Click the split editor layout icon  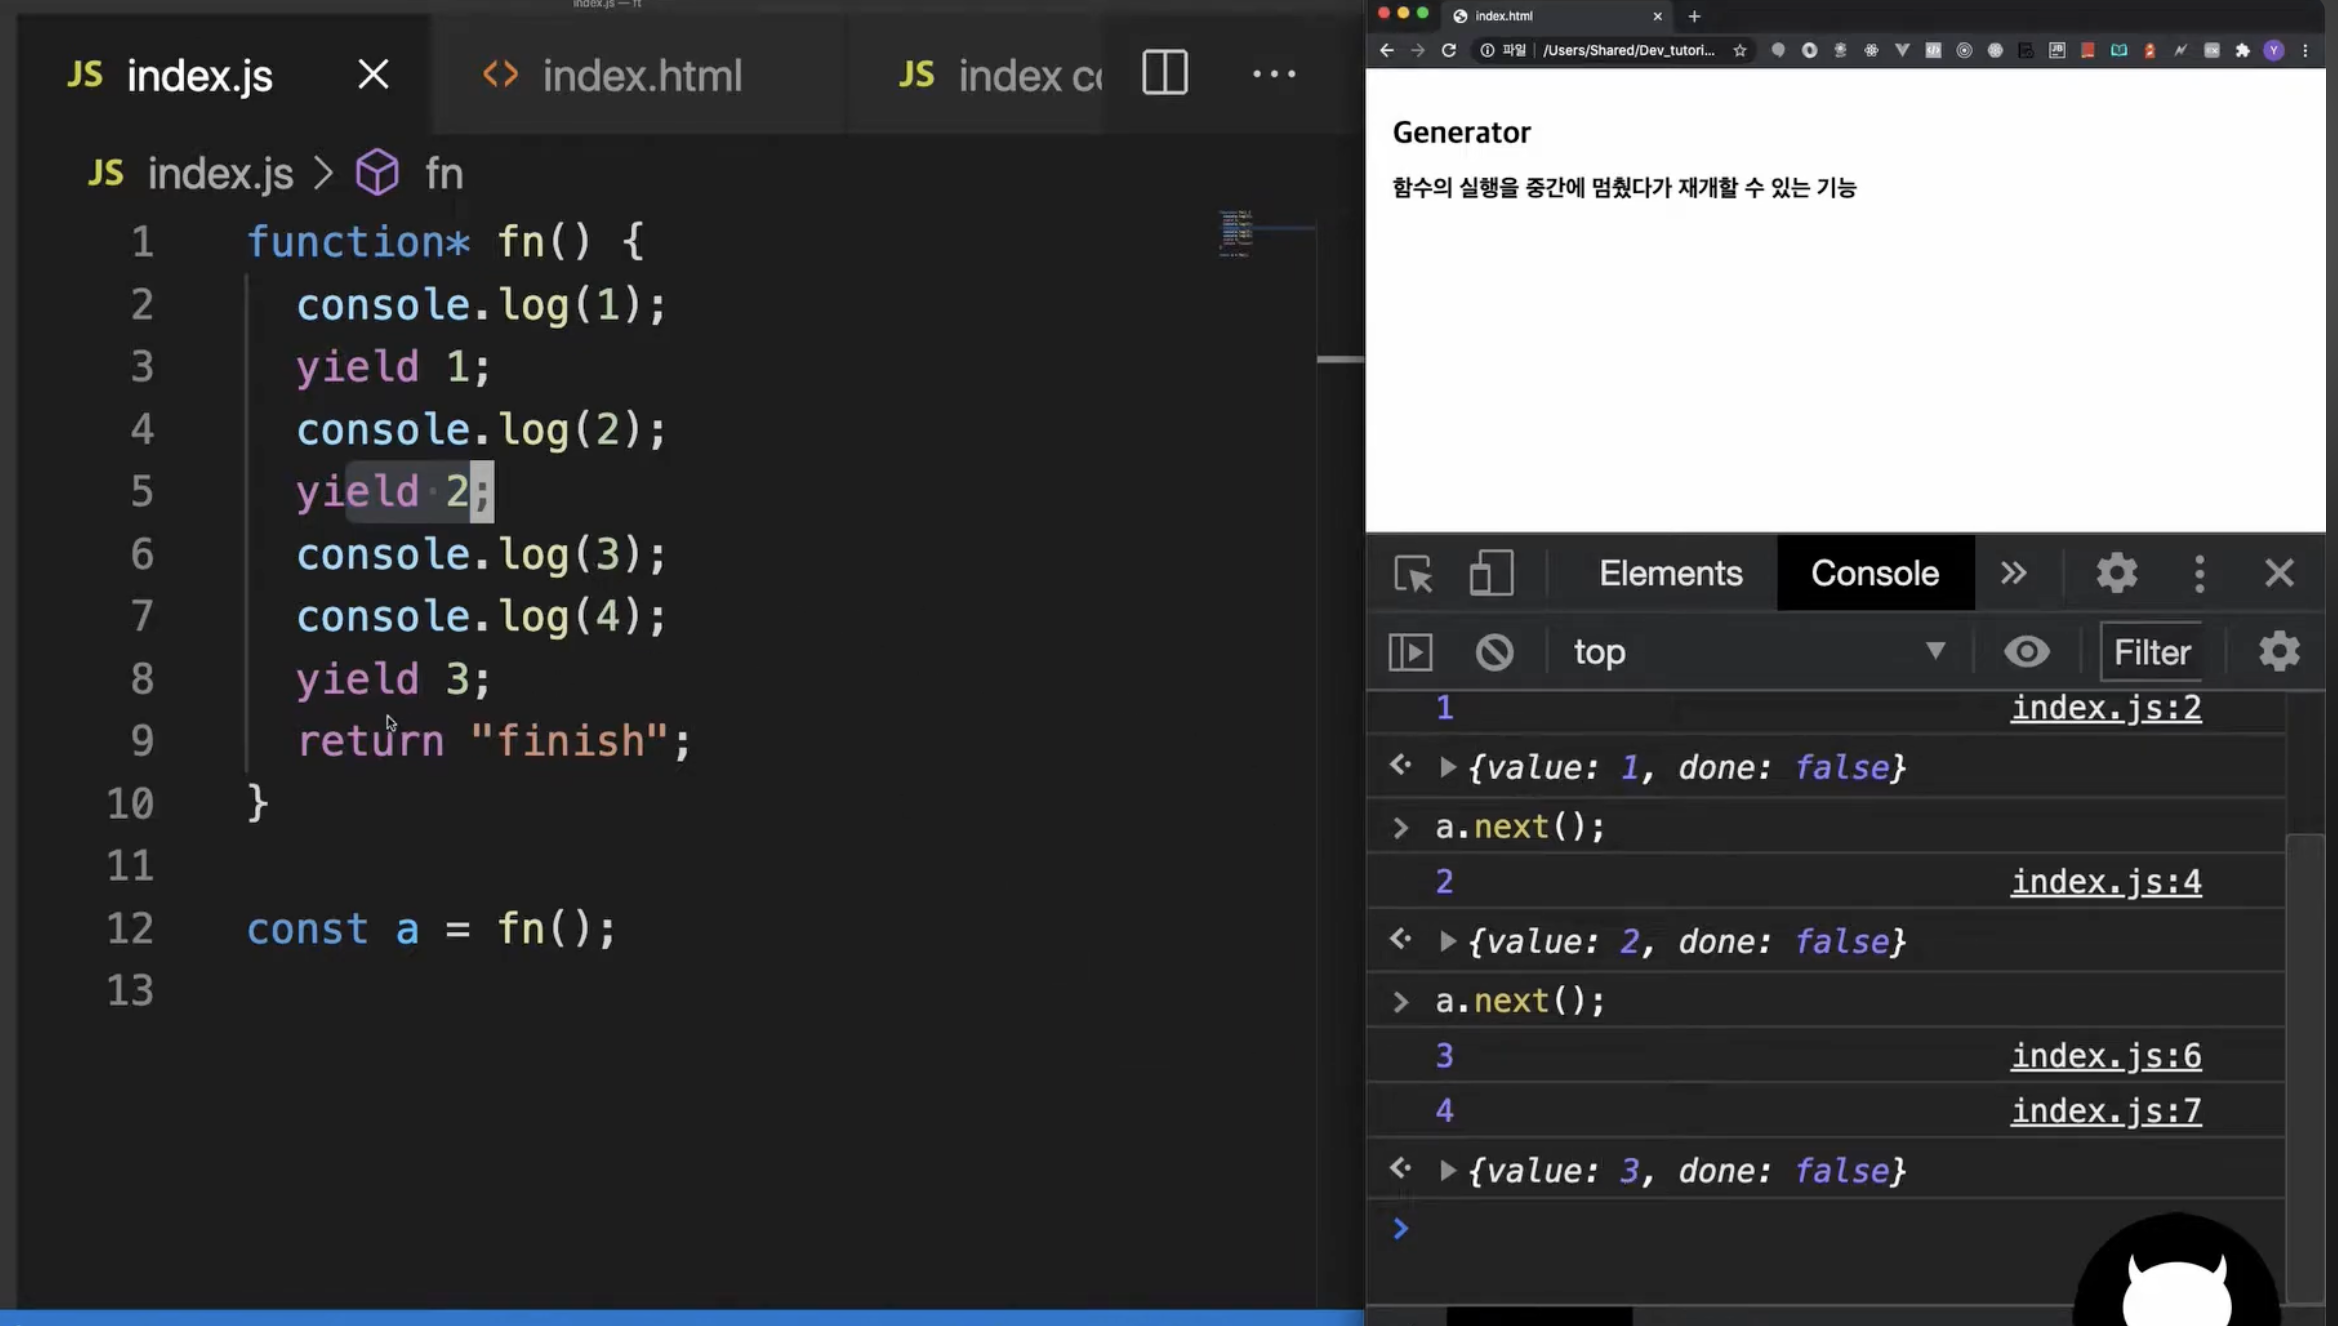(1165, 73)
